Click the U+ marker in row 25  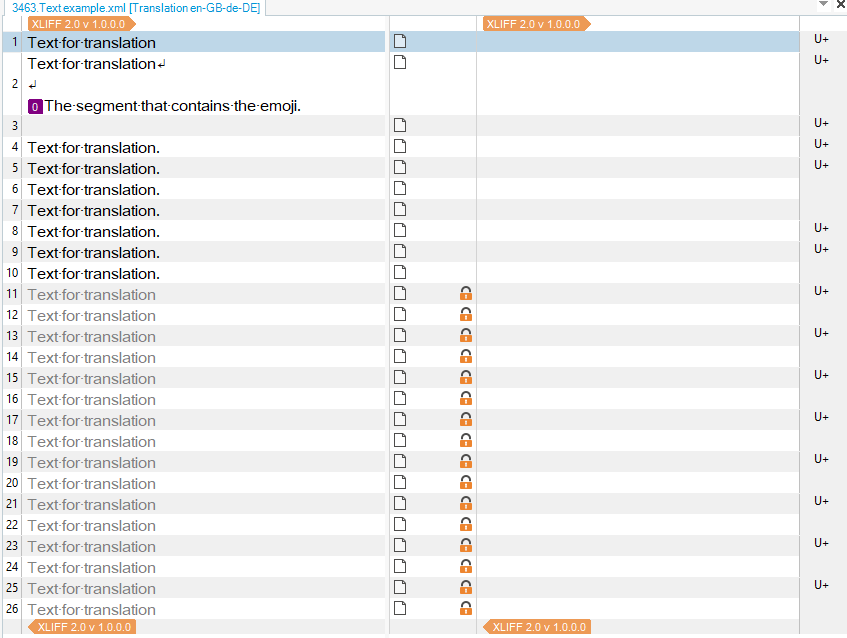click(821, 585)
